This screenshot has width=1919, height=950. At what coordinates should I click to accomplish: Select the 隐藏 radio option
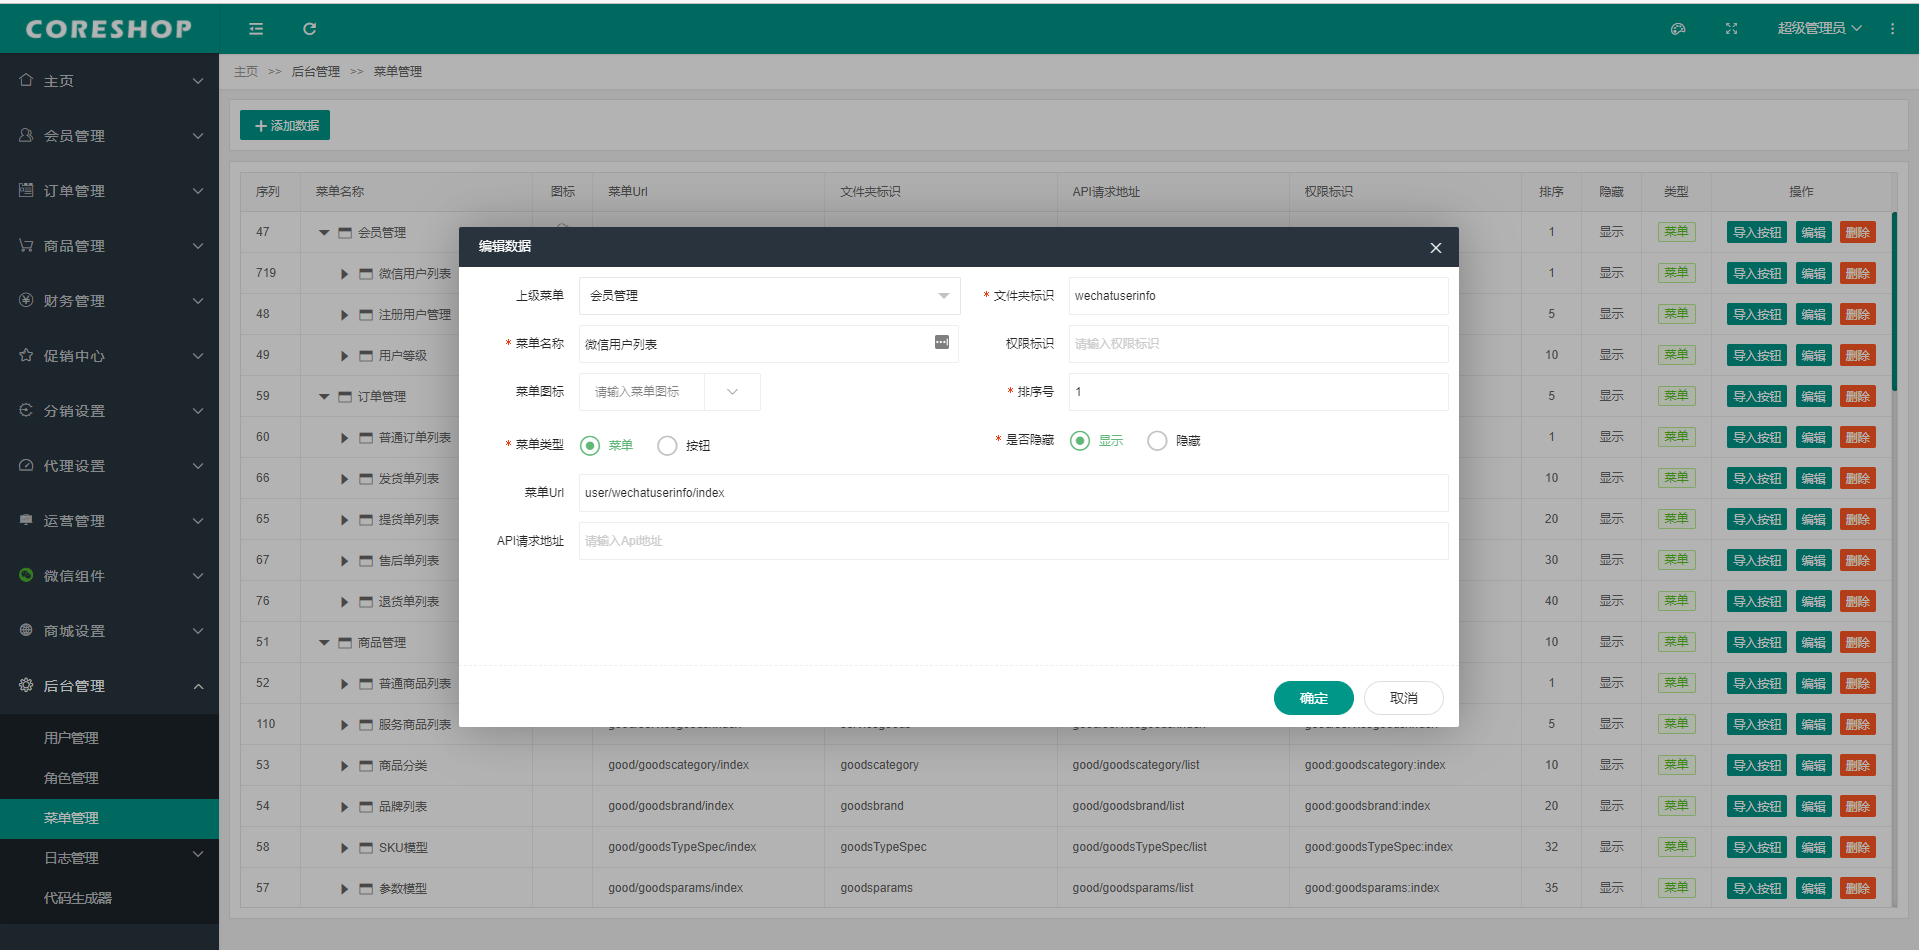1157,441
